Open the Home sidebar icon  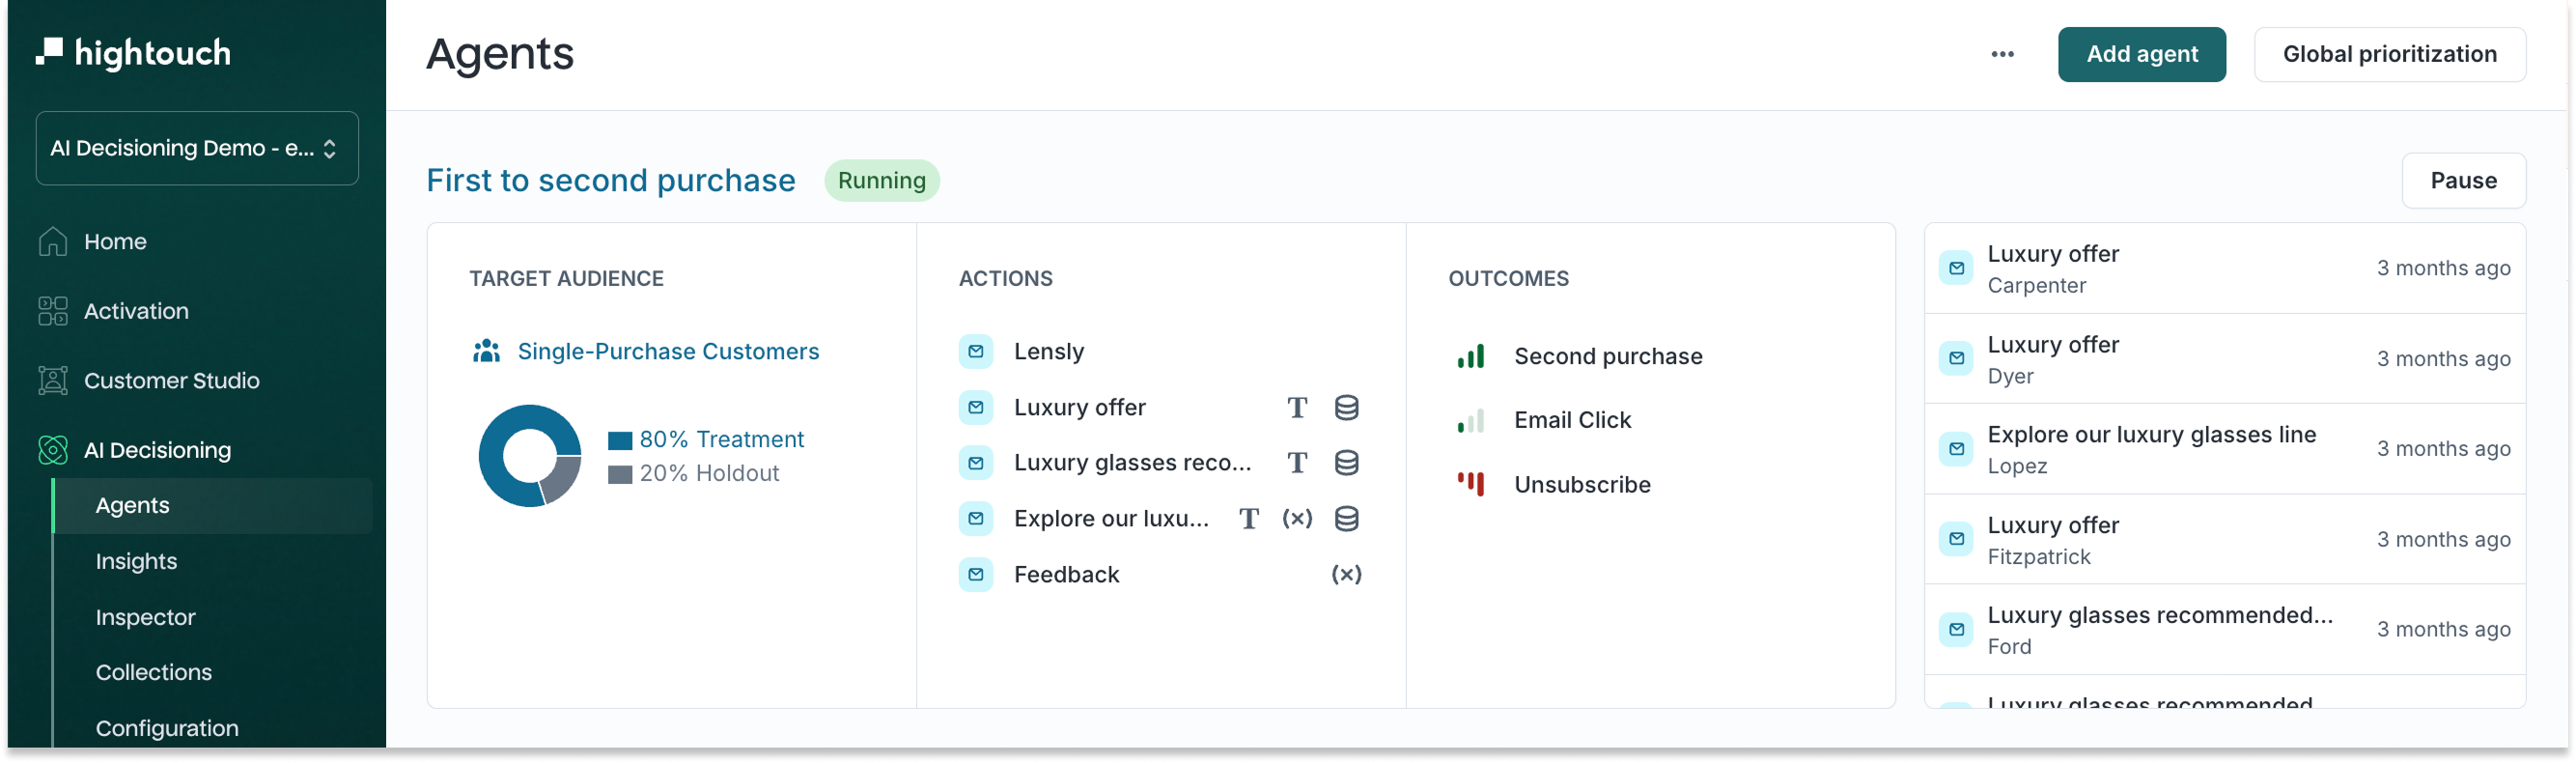coord(53,242)
